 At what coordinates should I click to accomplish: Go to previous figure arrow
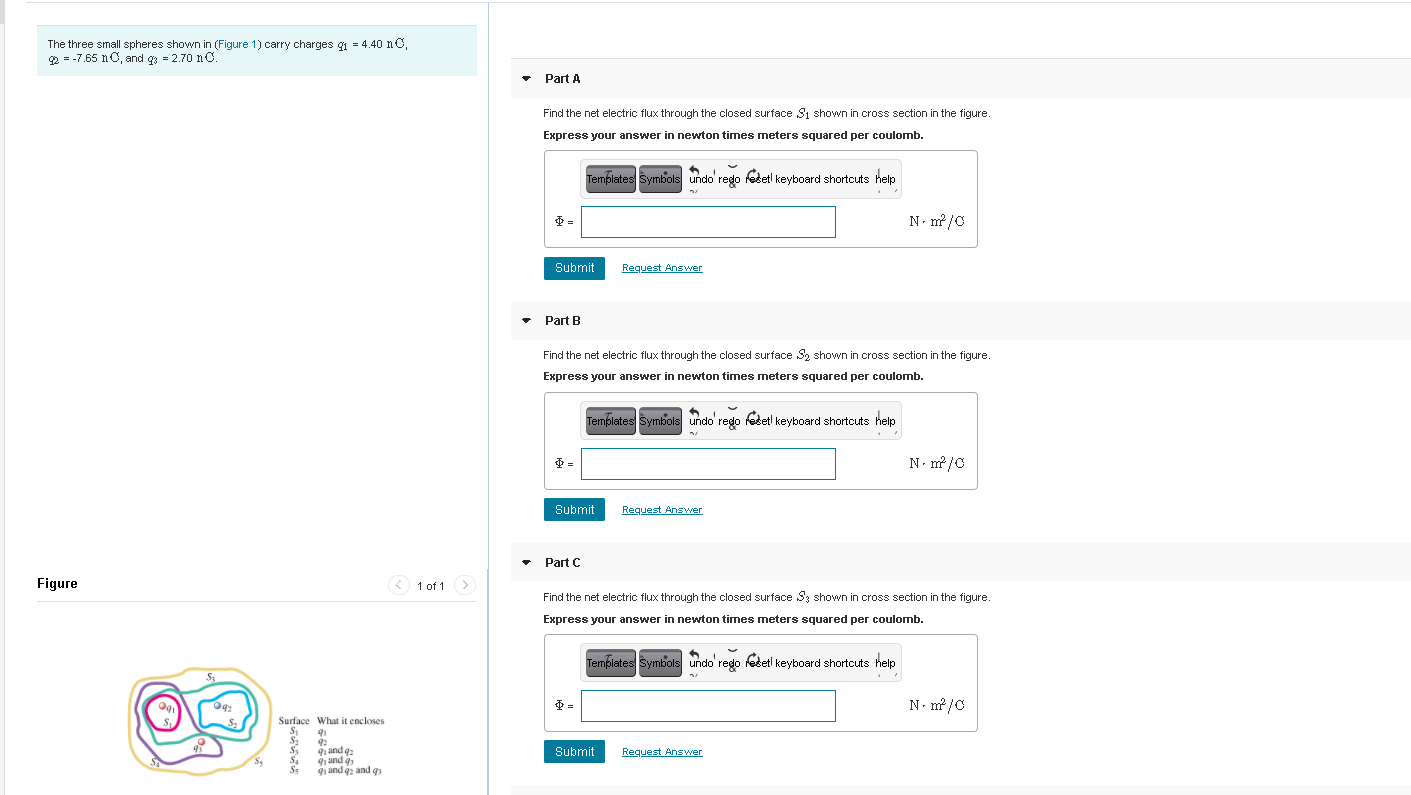tap(399, 585)
